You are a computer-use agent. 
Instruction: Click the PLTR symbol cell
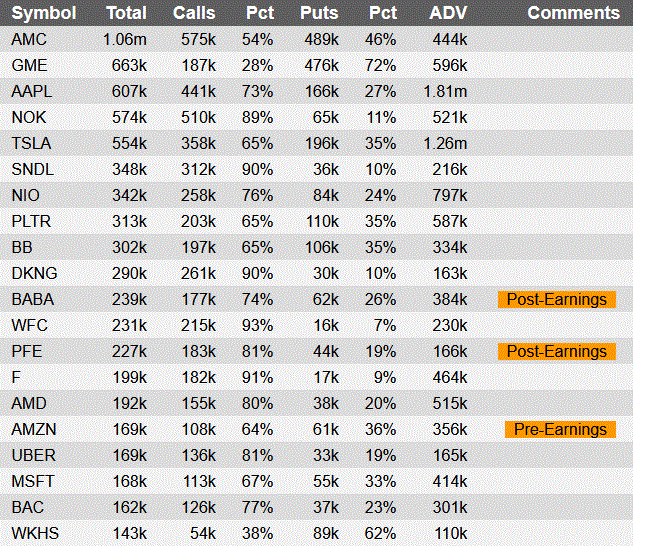pyautogui.click(x=31, y=221)
